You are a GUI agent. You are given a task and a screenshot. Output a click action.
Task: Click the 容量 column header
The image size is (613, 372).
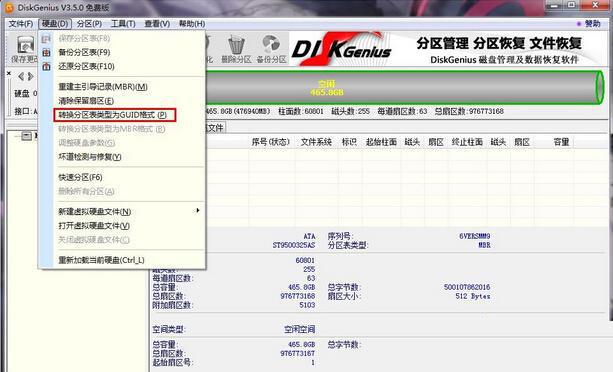(x=561, y=142)
